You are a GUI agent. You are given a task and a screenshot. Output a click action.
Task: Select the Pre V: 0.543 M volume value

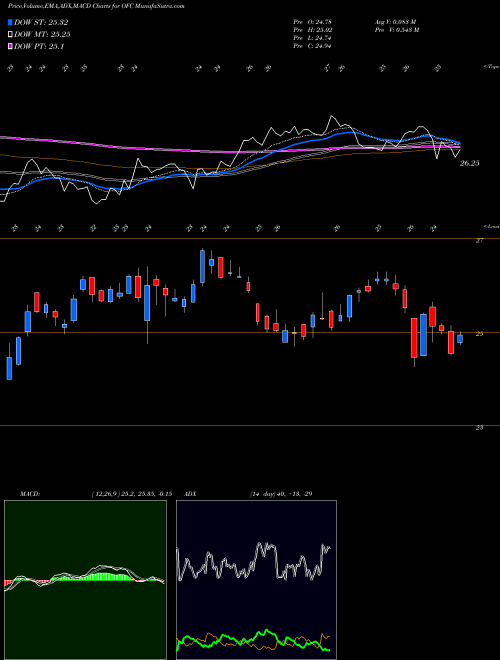pyautogui.click(x=396, y=30)
